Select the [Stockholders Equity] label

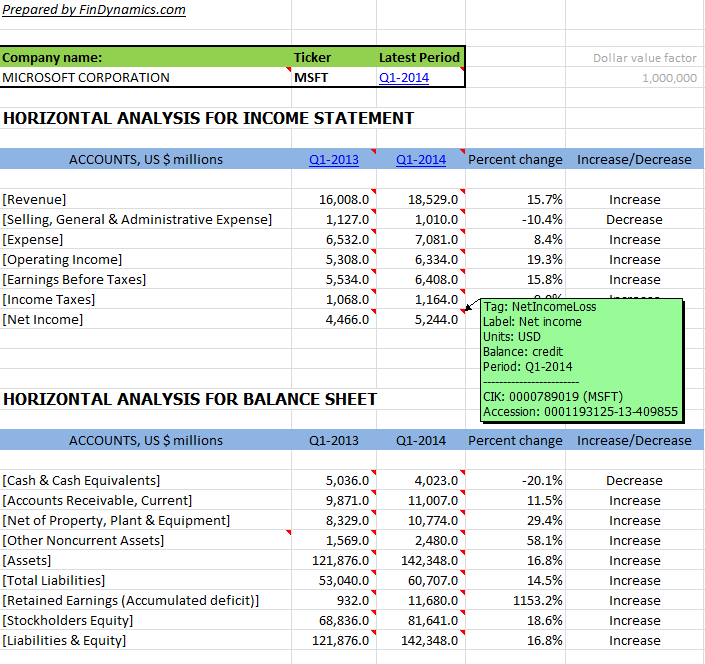[67, 620]
